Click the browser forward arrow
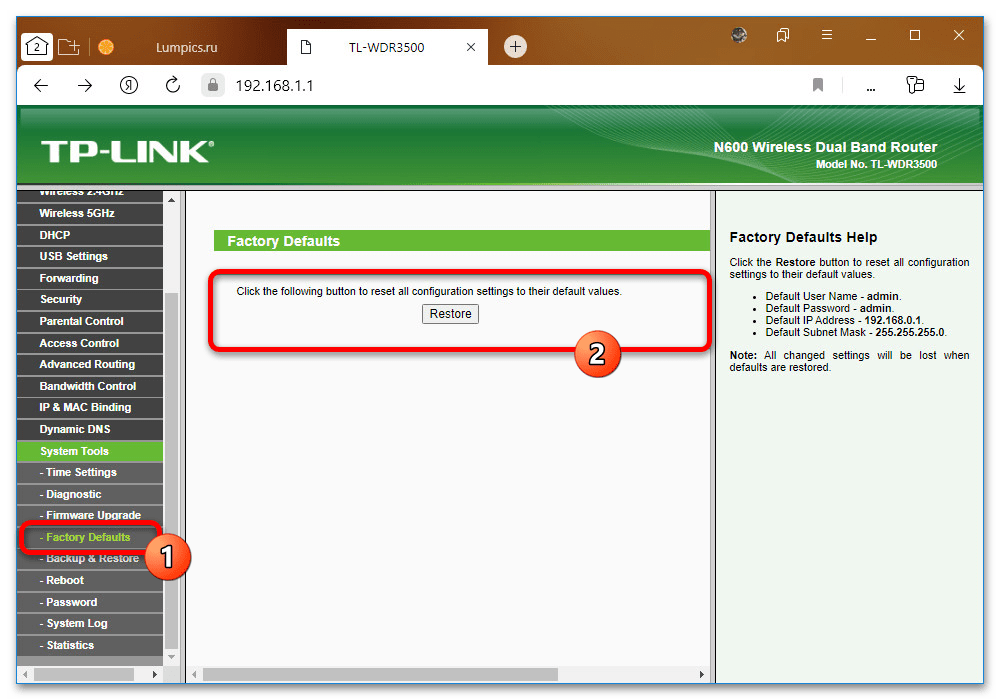1000x700 pixels. pos(85,86)
